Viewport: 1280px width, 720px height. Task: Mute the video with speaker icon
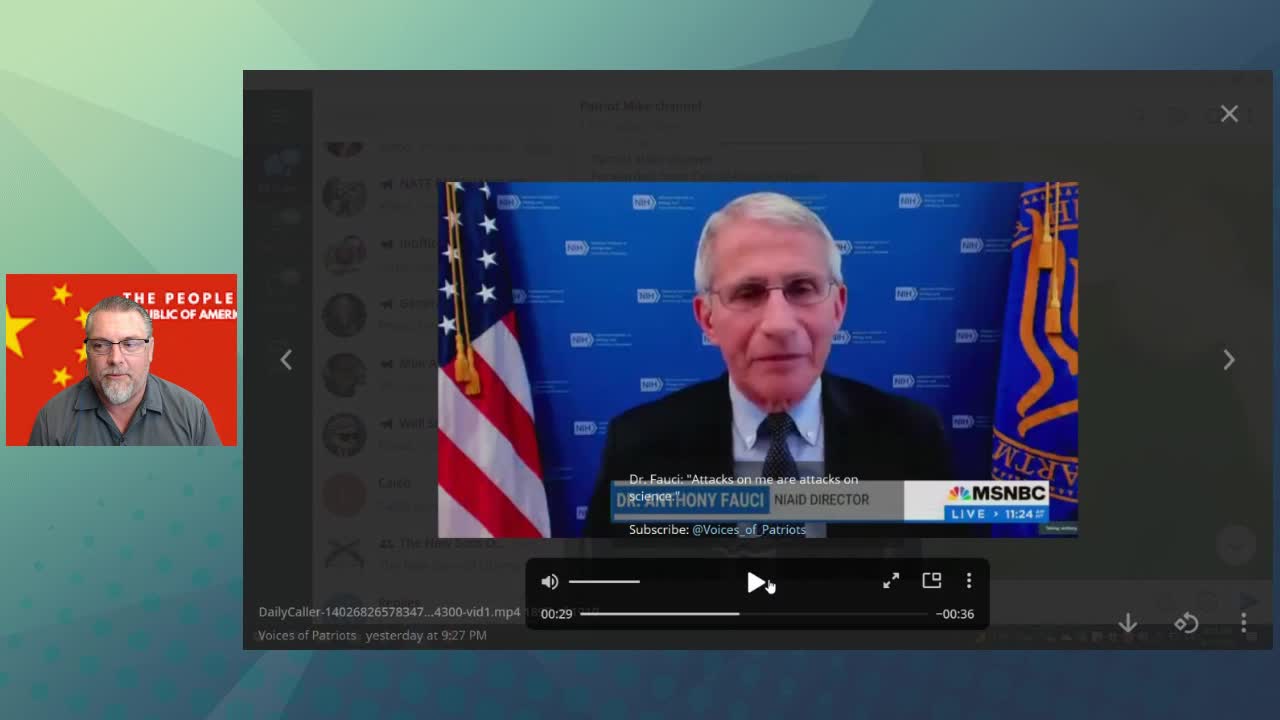coord(550,582)
